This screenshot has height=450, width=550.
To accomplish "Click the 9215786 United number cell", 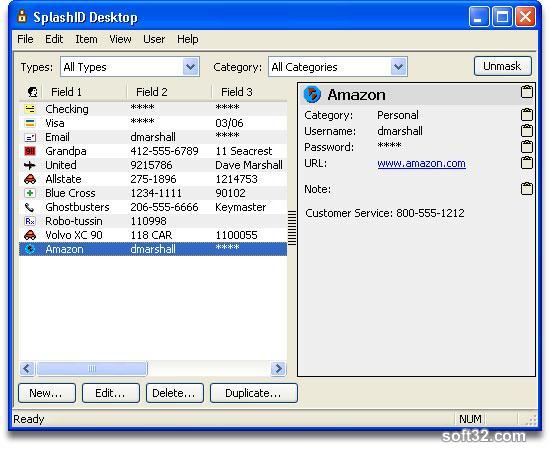I will tap(151, 165).
